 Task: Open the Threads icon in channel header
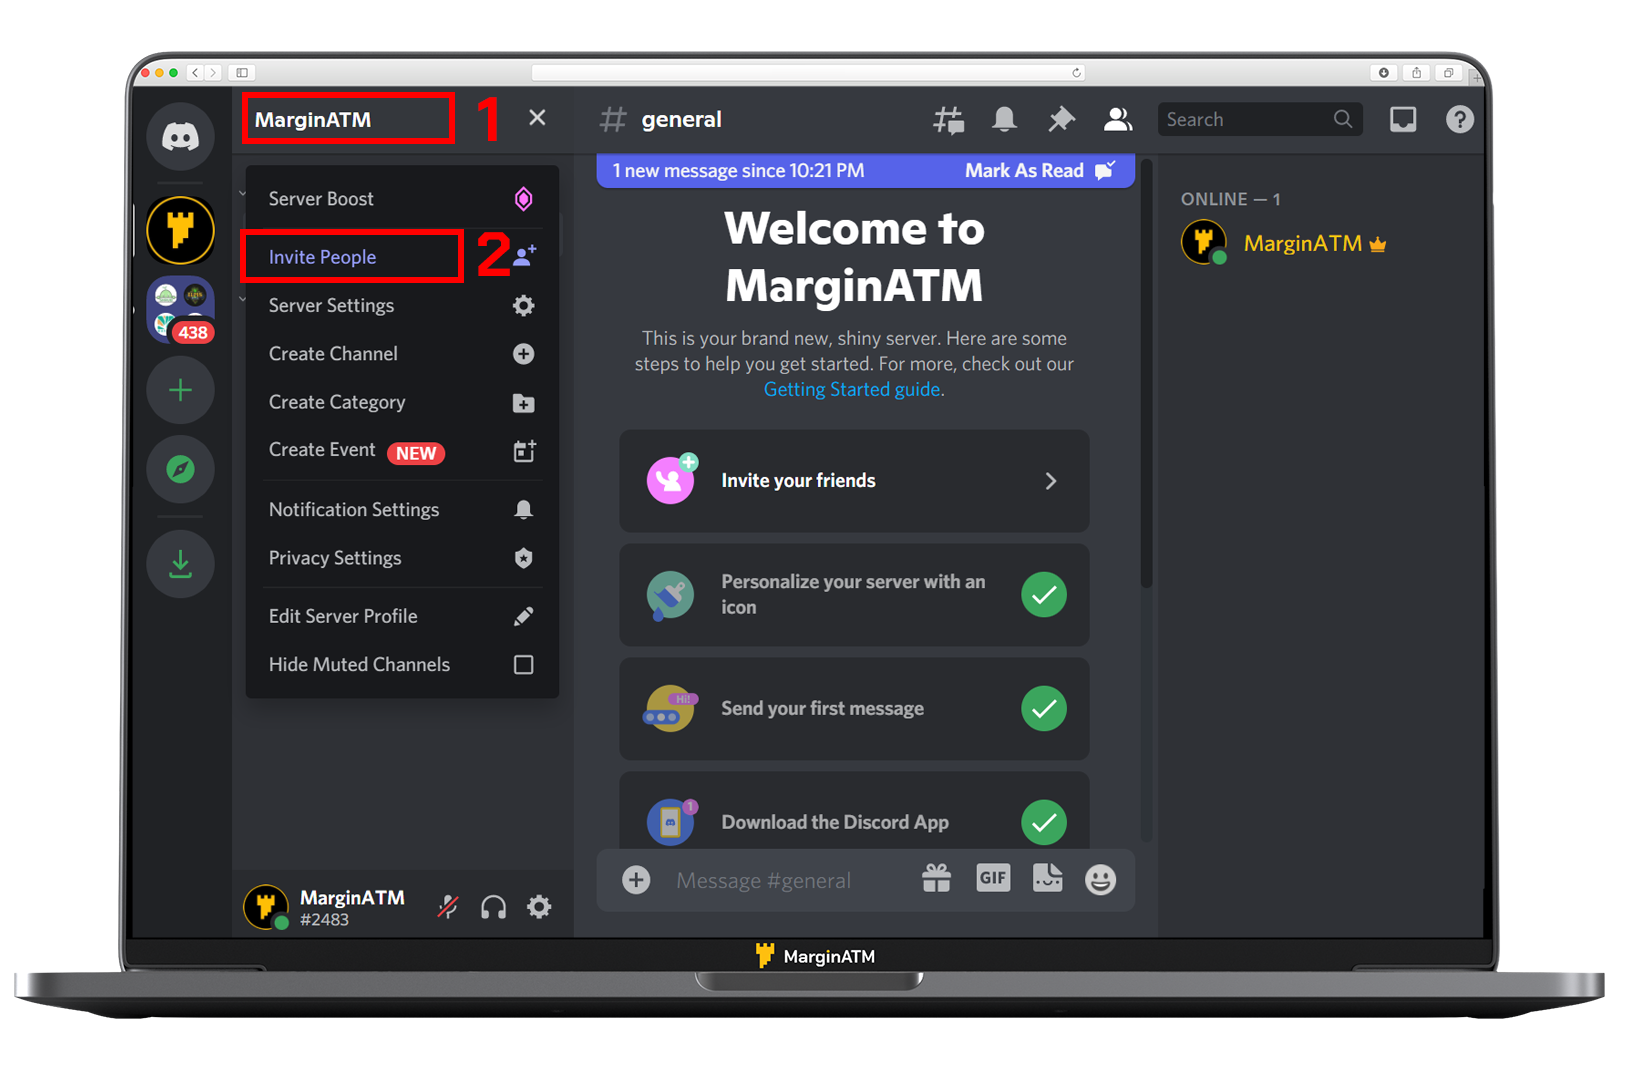click(x=948, y=120)
